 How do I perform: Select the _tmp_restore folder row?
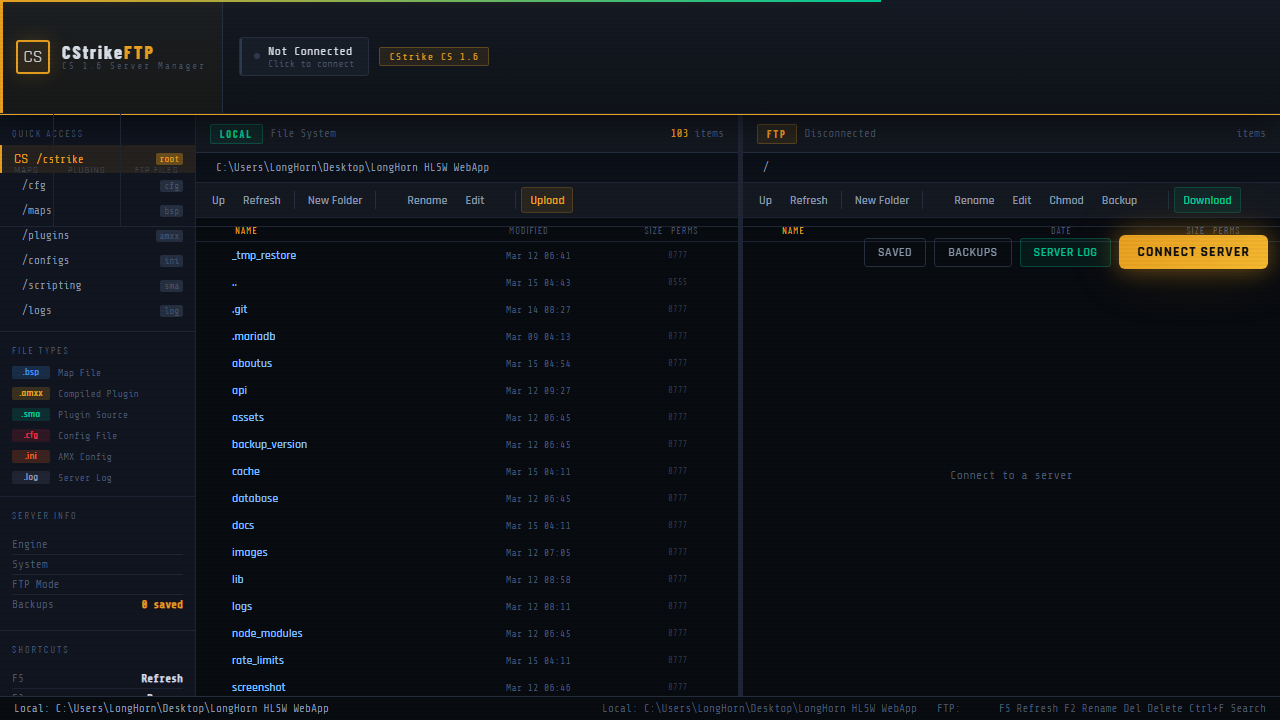point(467,255)
